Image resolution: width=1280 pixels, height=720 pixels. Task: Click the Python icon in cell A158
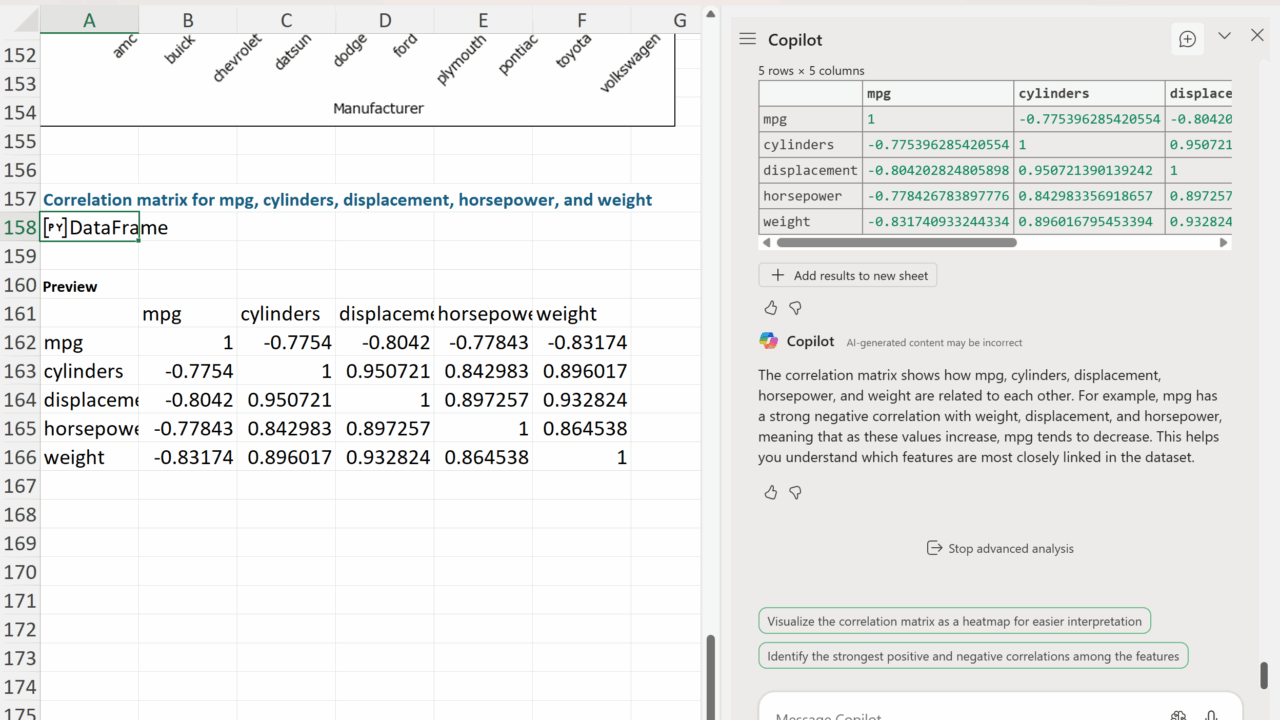click(55, 228)
